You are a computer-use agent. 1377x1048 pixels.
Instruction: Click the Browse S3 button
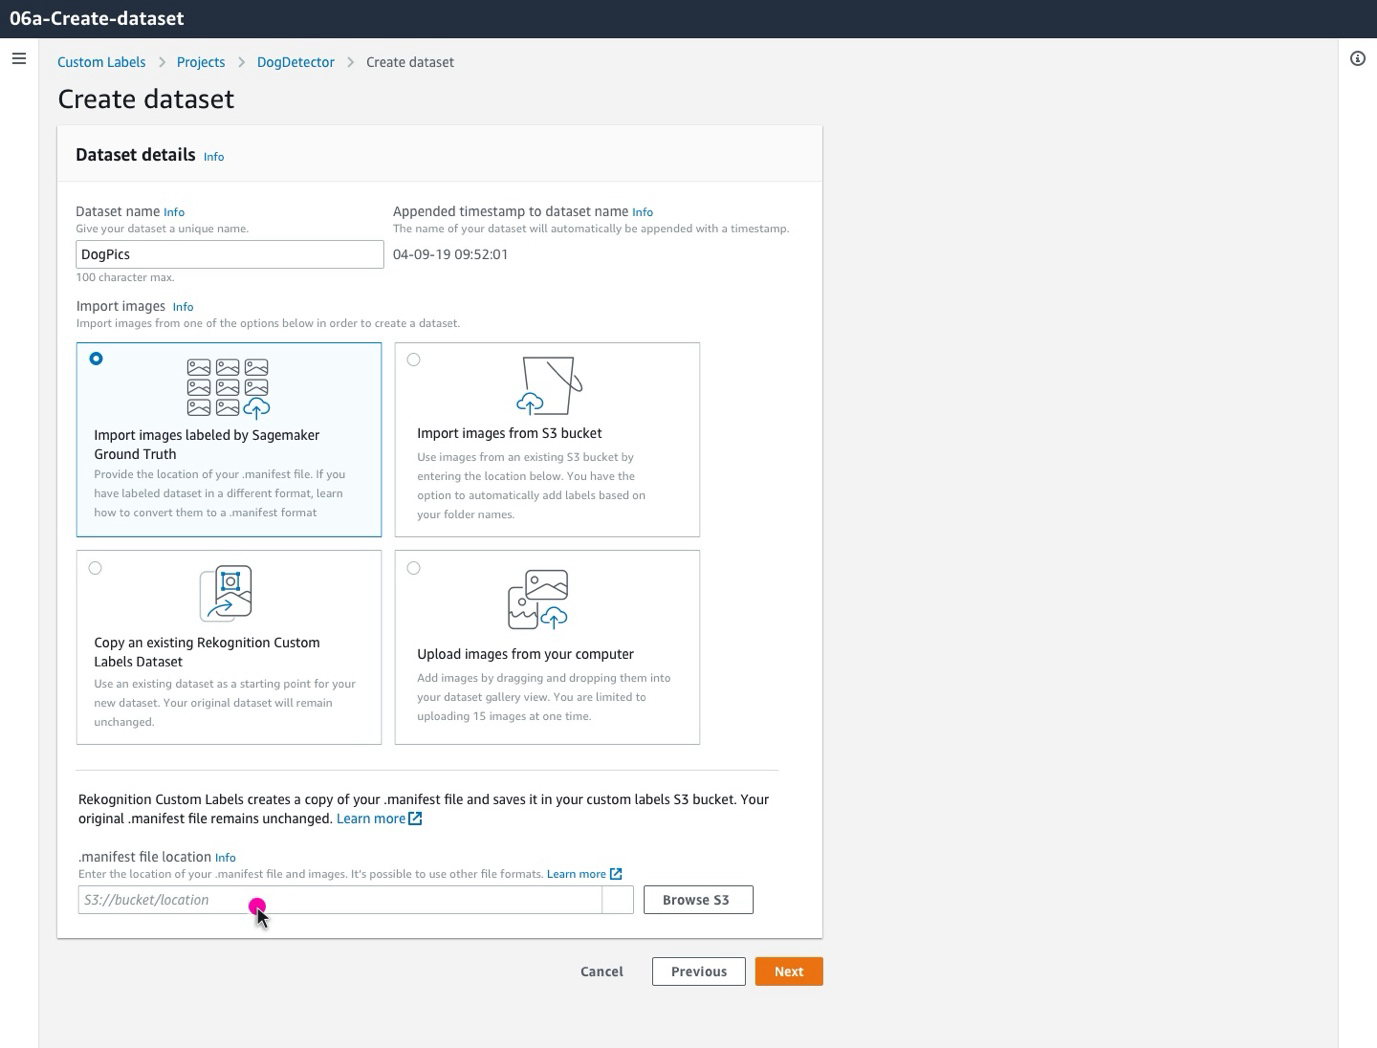point(697,899)
